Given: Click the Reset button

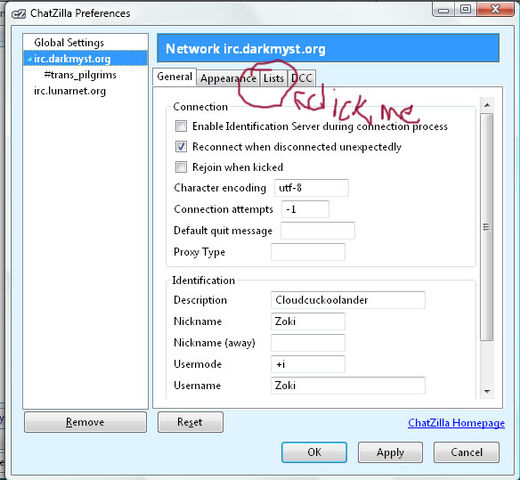Looking at the screenshot, I should (190, 422).
